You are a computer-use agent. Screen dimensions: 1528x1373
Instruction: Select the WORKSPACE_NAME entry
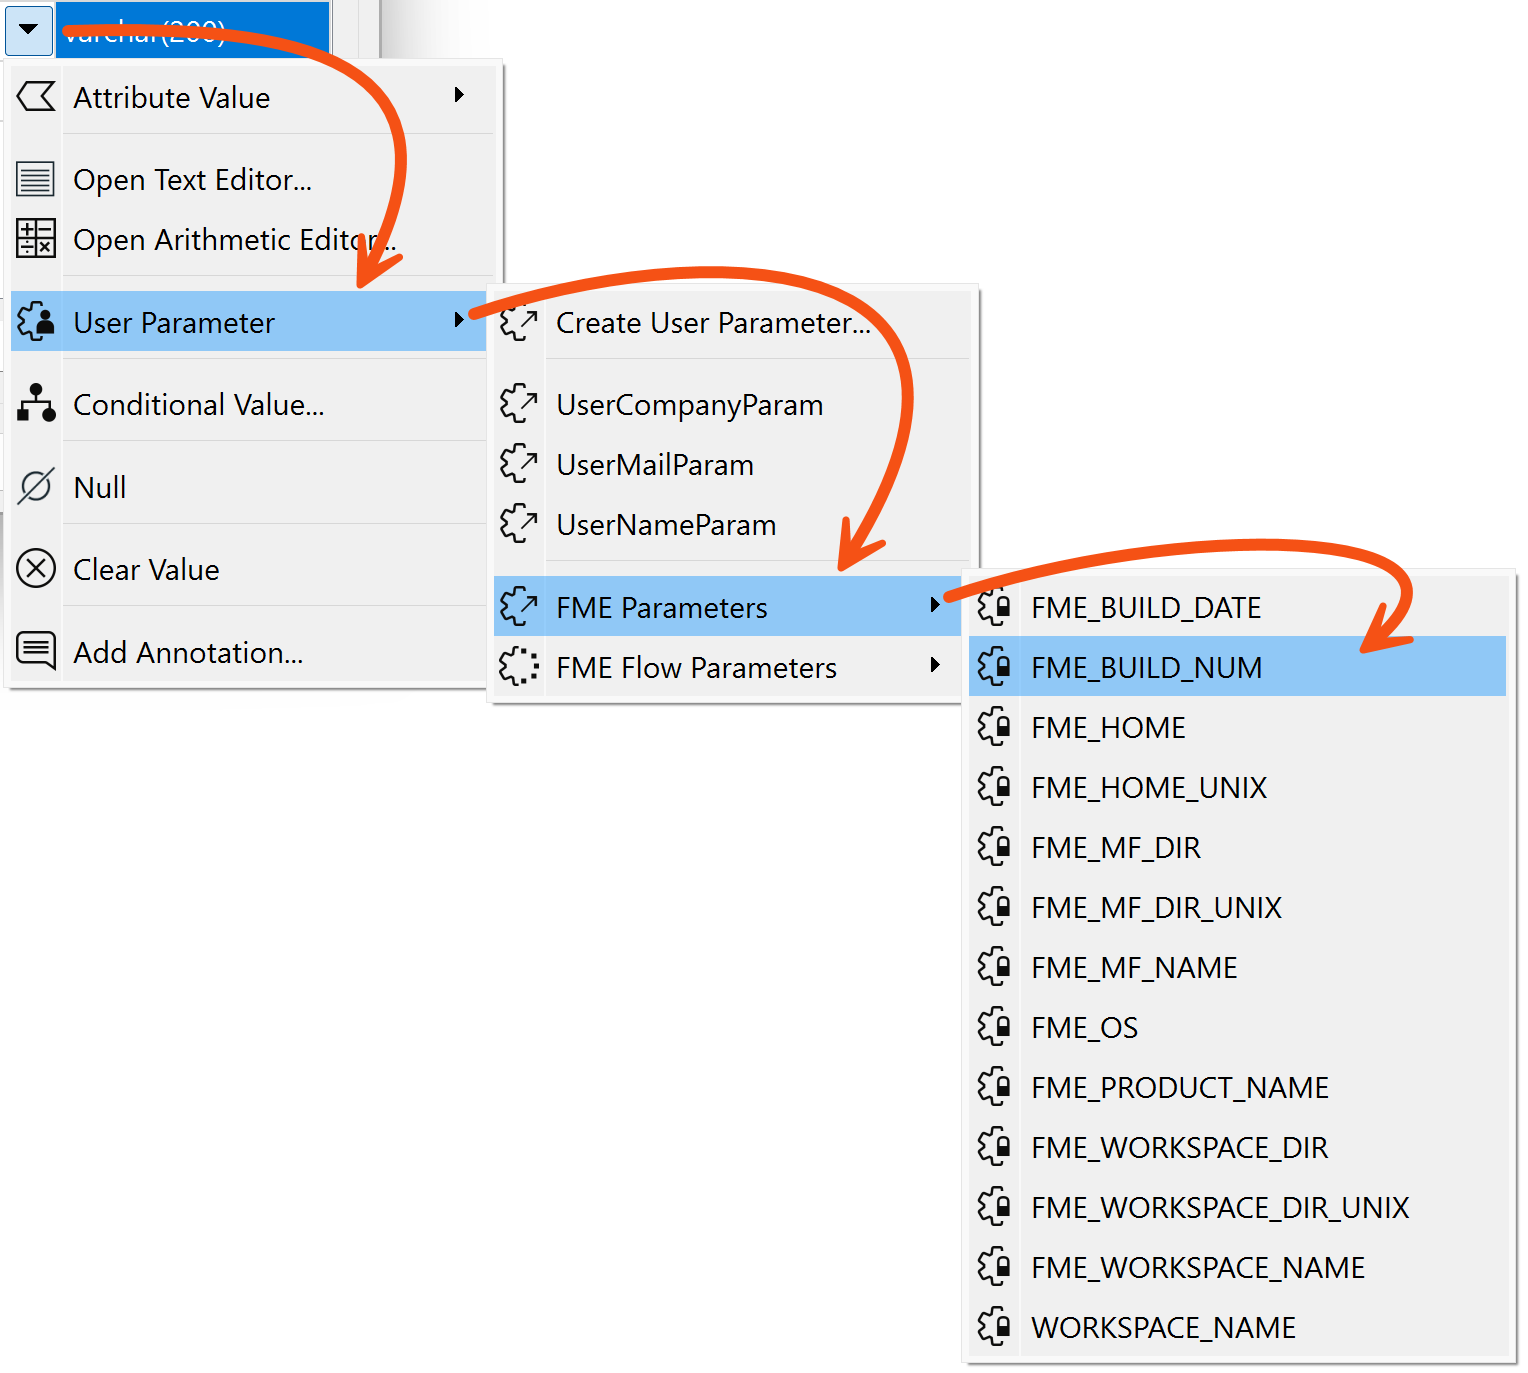tap(1163, 1327)
